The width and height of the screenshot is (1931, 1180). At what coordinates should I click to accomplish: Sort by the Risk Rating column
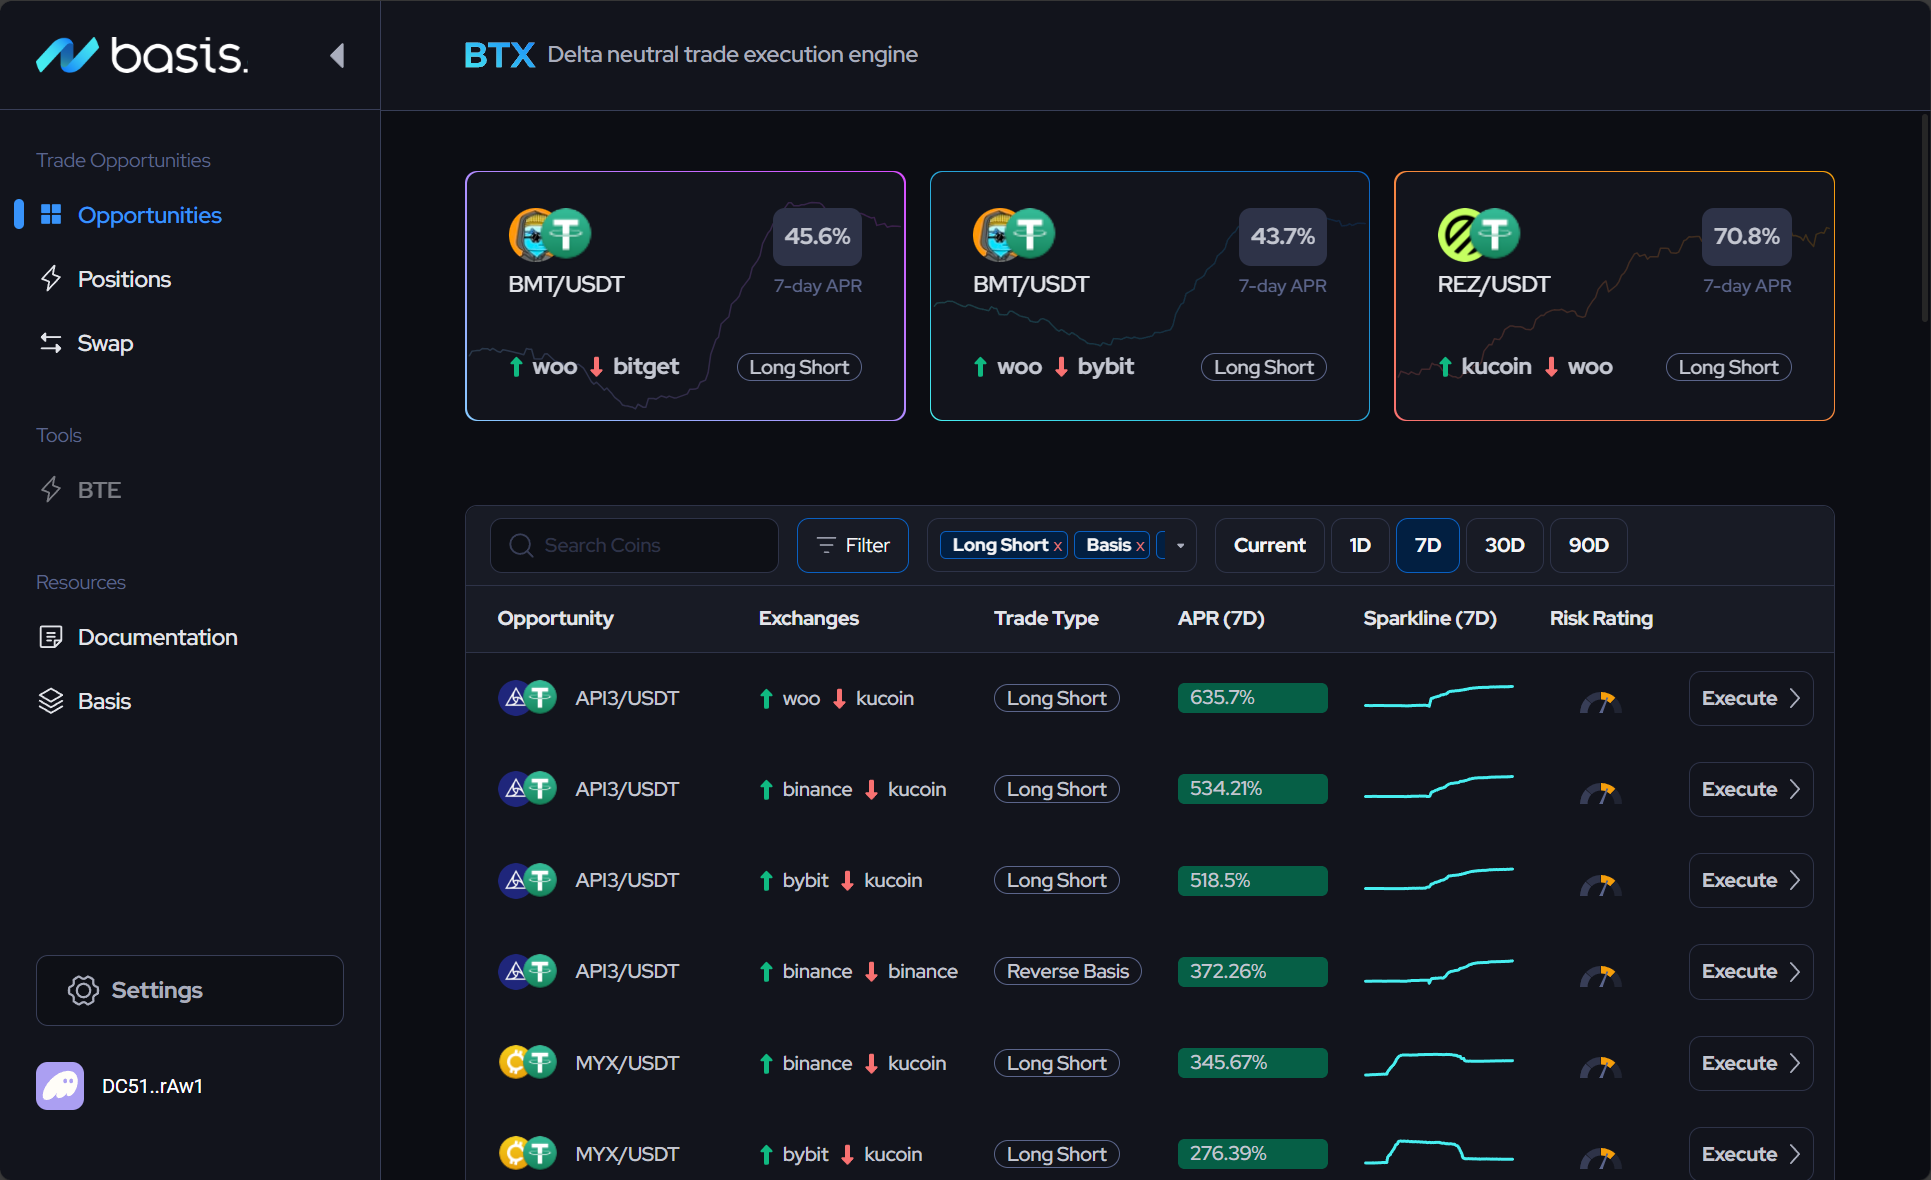pyautogui.click(x=1601, y=618)
